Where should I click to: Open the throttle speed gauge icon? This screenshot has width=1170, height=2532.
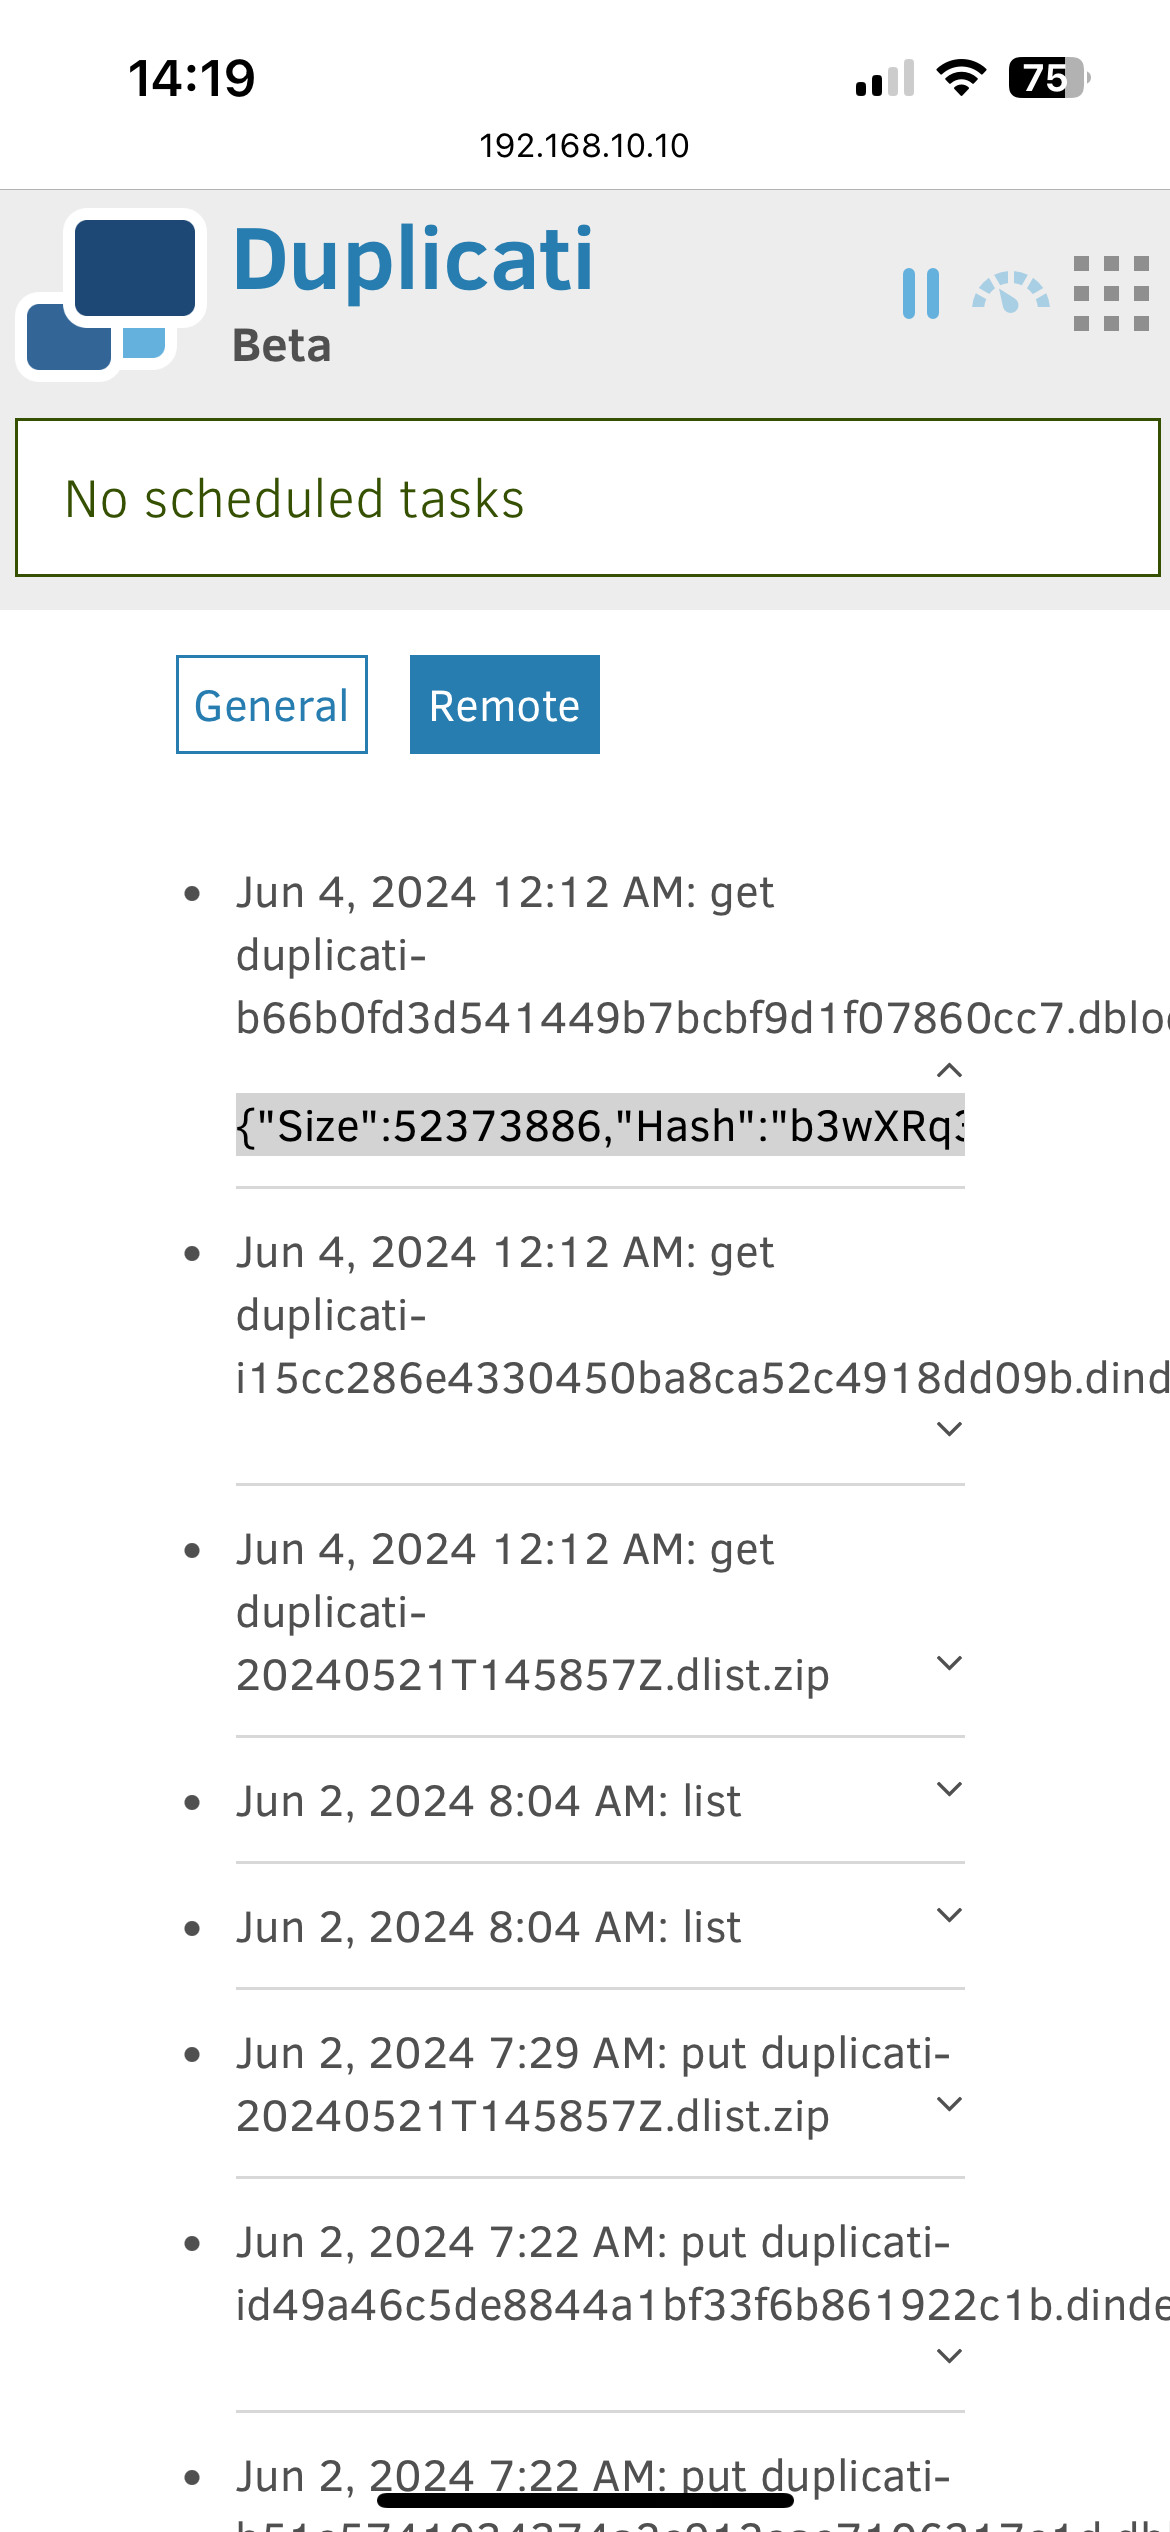pos(1011,293)
